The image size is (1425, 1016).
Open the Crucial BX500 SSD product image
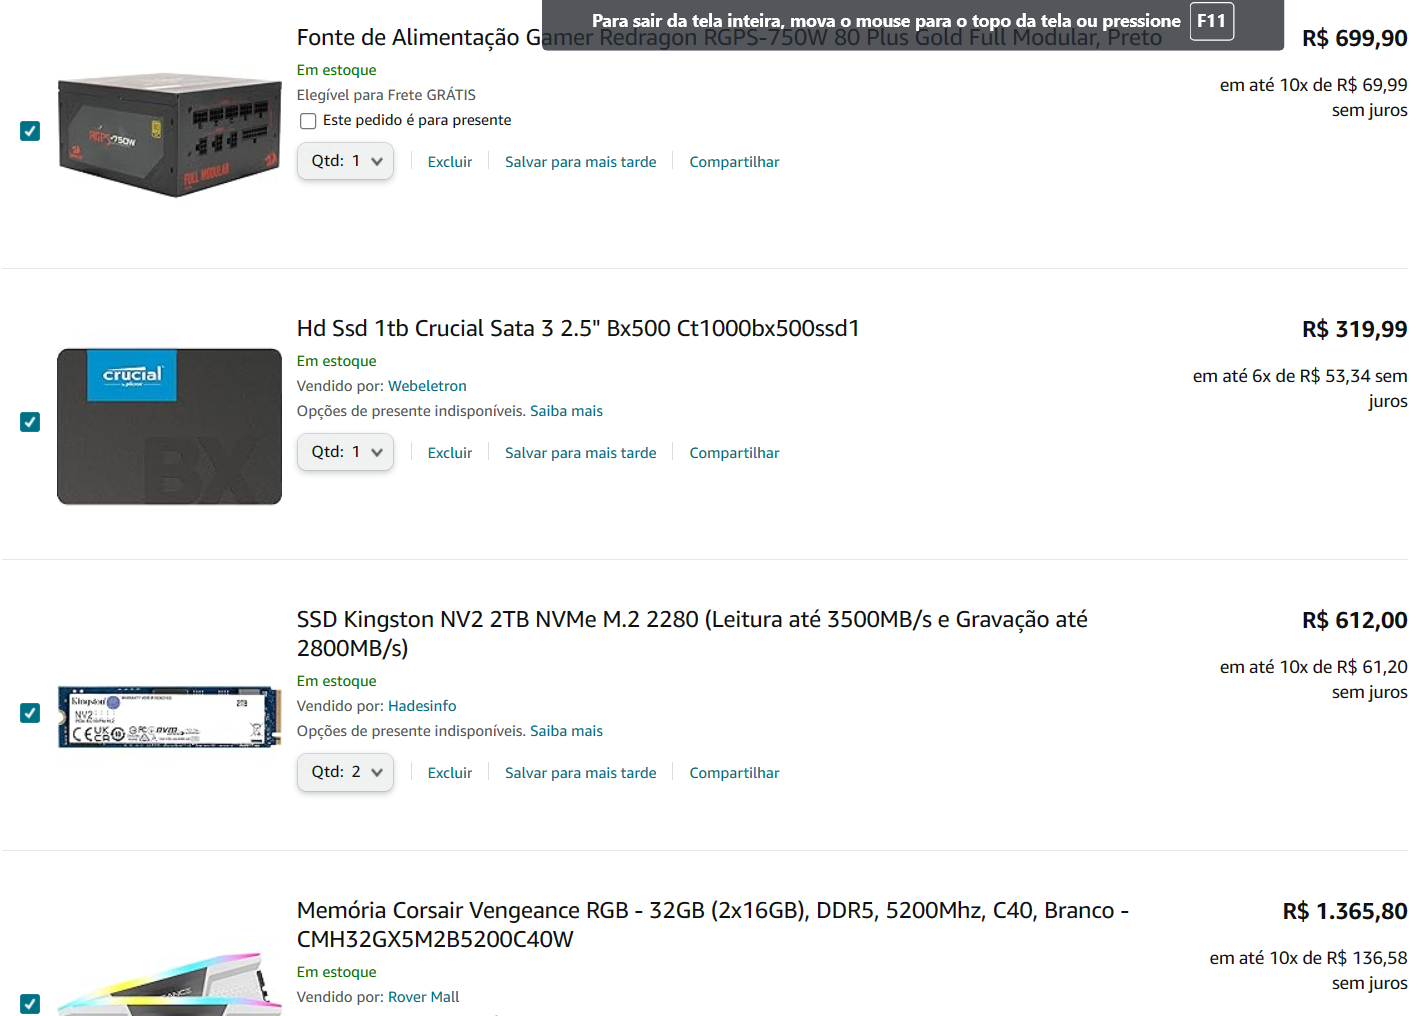tap(169, 426)
